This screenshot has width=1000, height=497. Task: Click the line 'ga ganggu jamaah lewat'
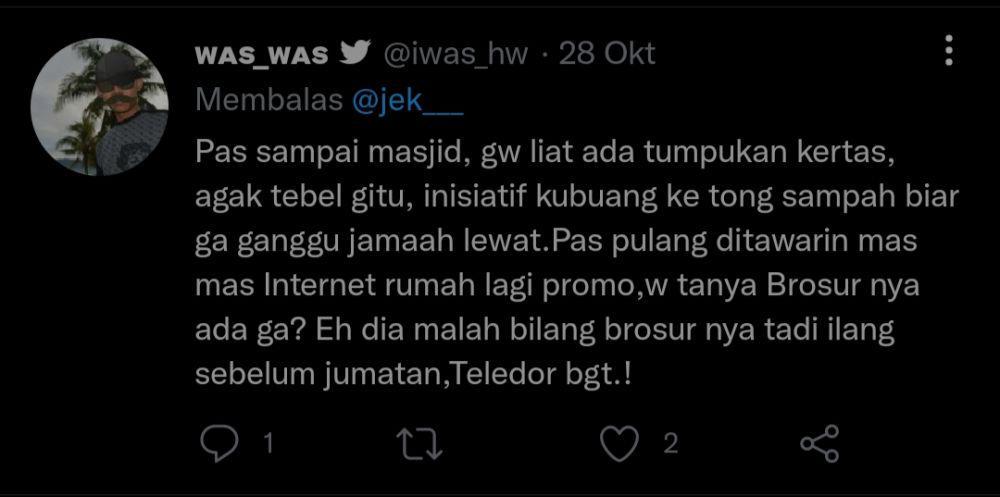[x=555, y=243]
